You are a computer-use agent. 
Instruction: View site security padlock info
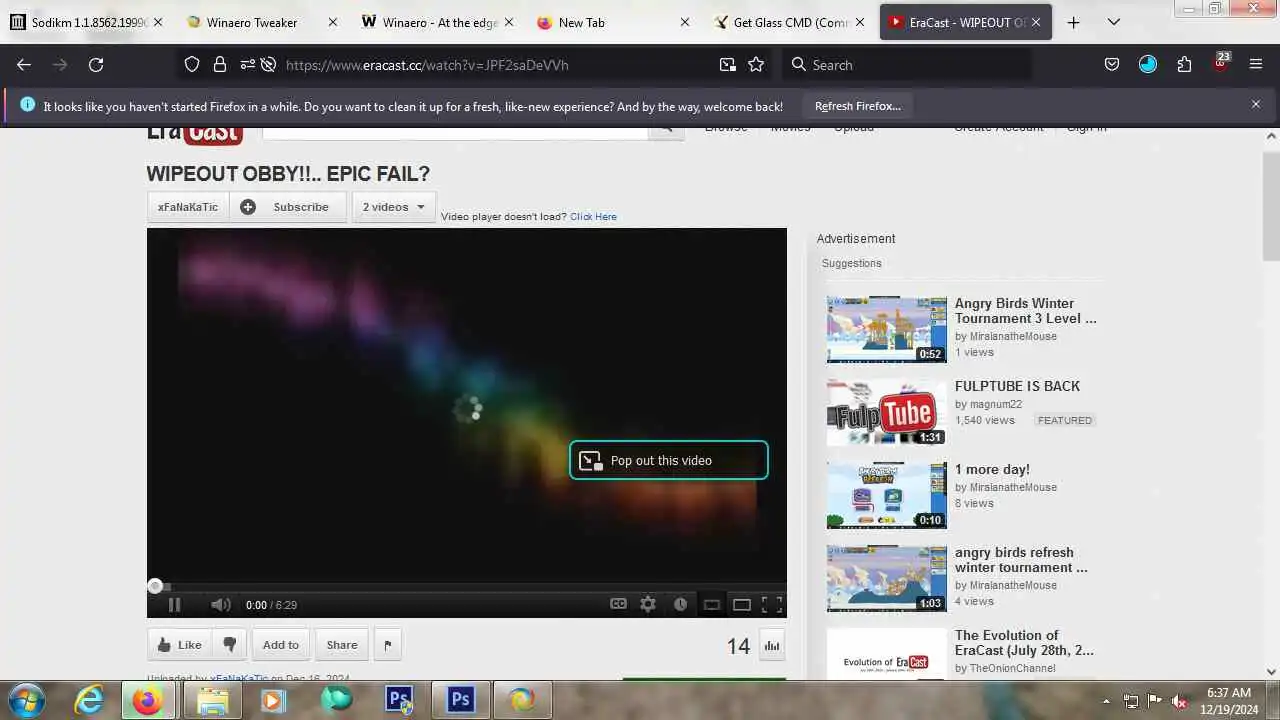point(219,65)
